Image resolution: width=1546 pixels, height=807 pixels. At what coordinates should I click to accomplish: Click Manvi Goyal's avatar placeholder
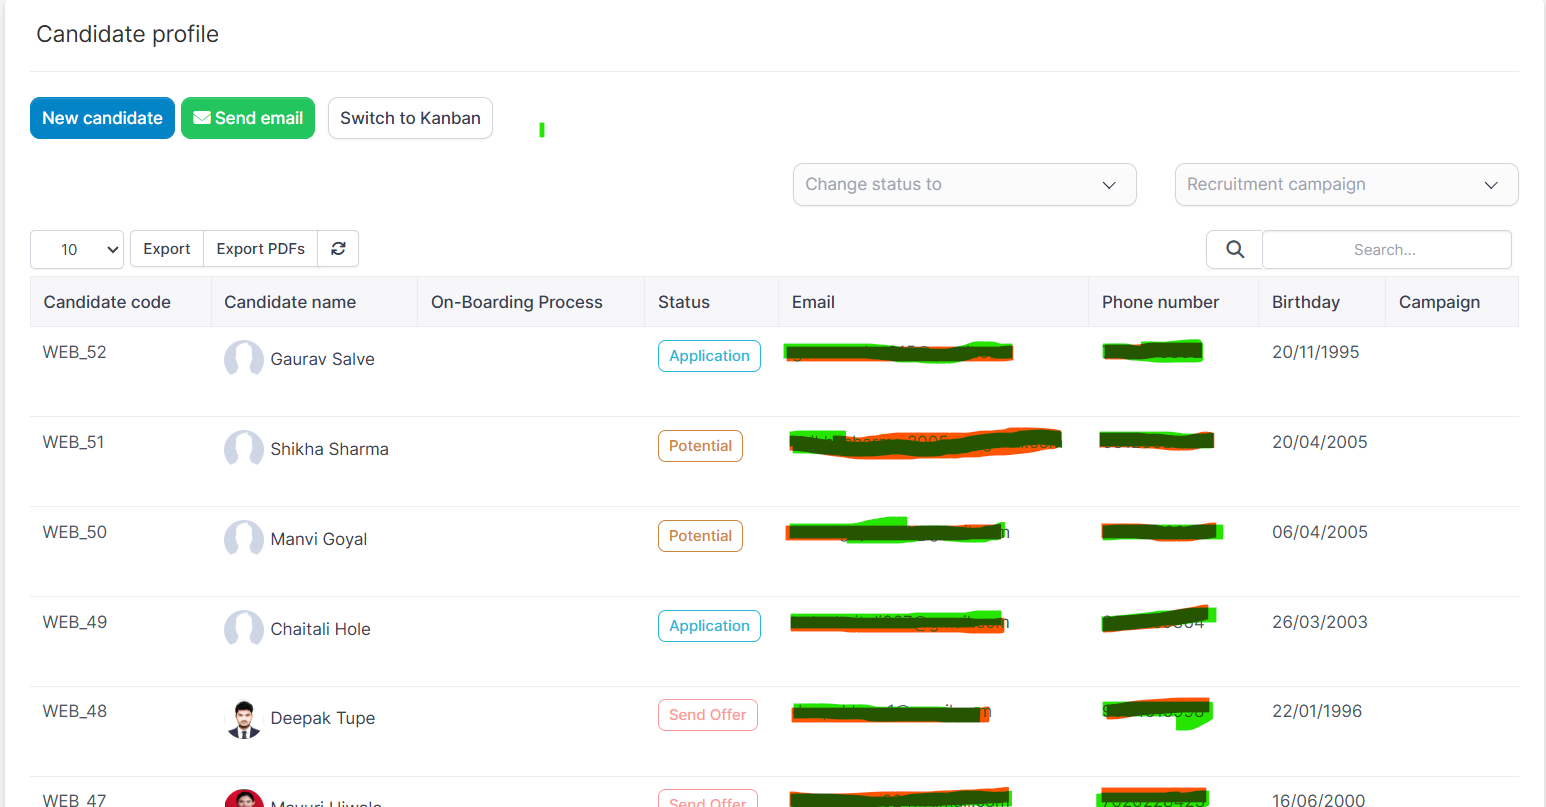coord(243,539)
